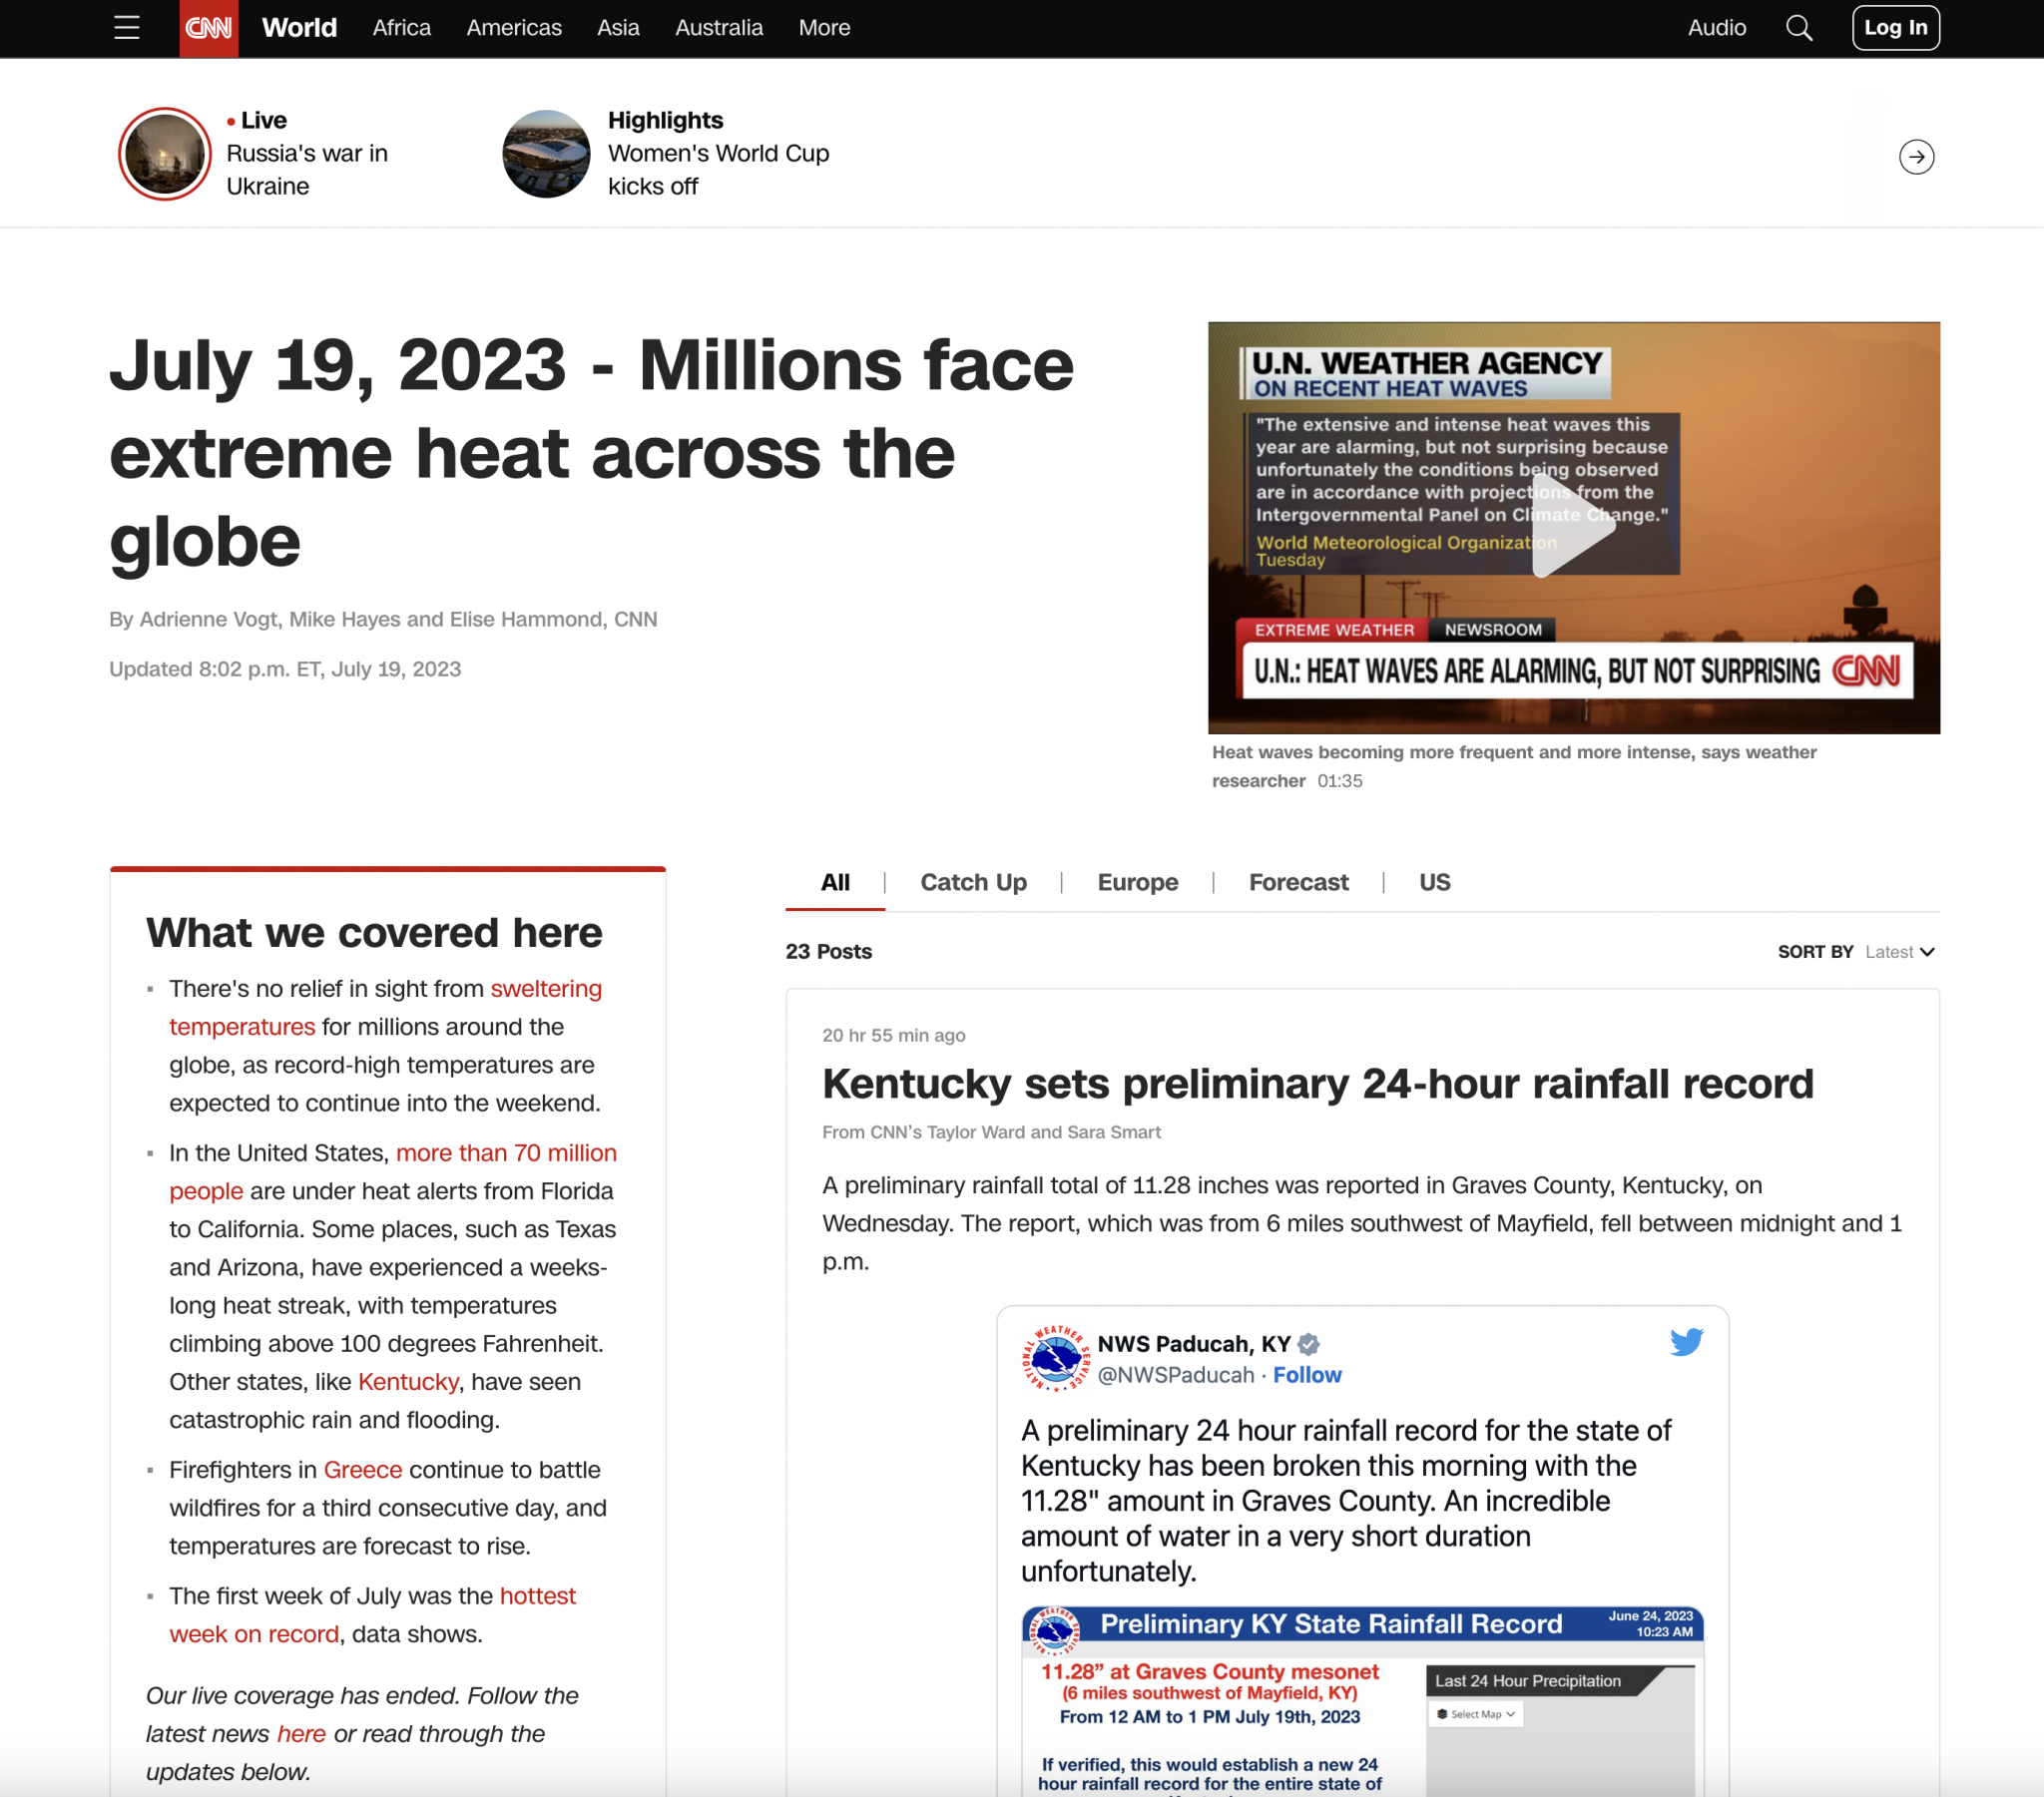2044x1797 pixels.
Task: Click the '20 hr 55 min ago' timestamp
Action: click(x=893, y=1035)
